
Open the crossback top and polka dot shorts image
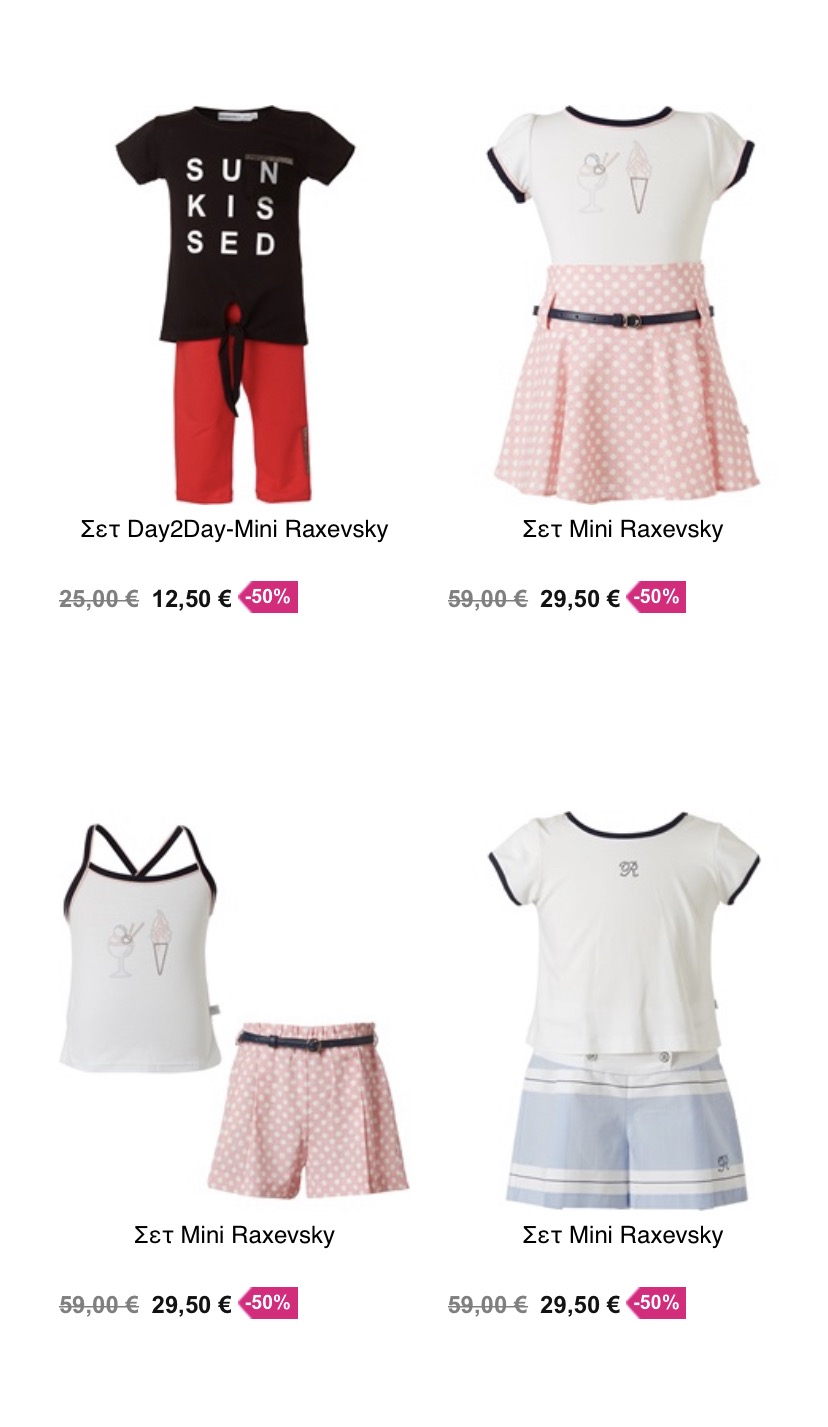235,1009
